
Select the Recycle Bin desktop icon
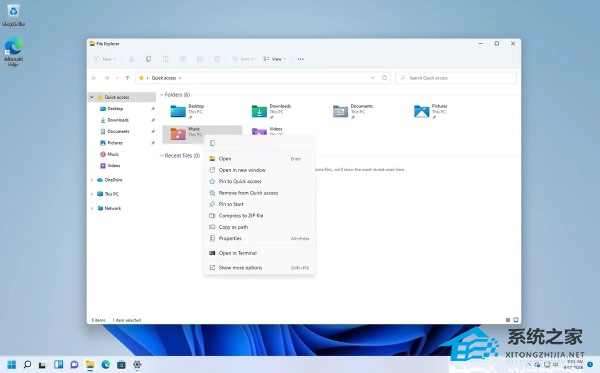click(13, 15)
